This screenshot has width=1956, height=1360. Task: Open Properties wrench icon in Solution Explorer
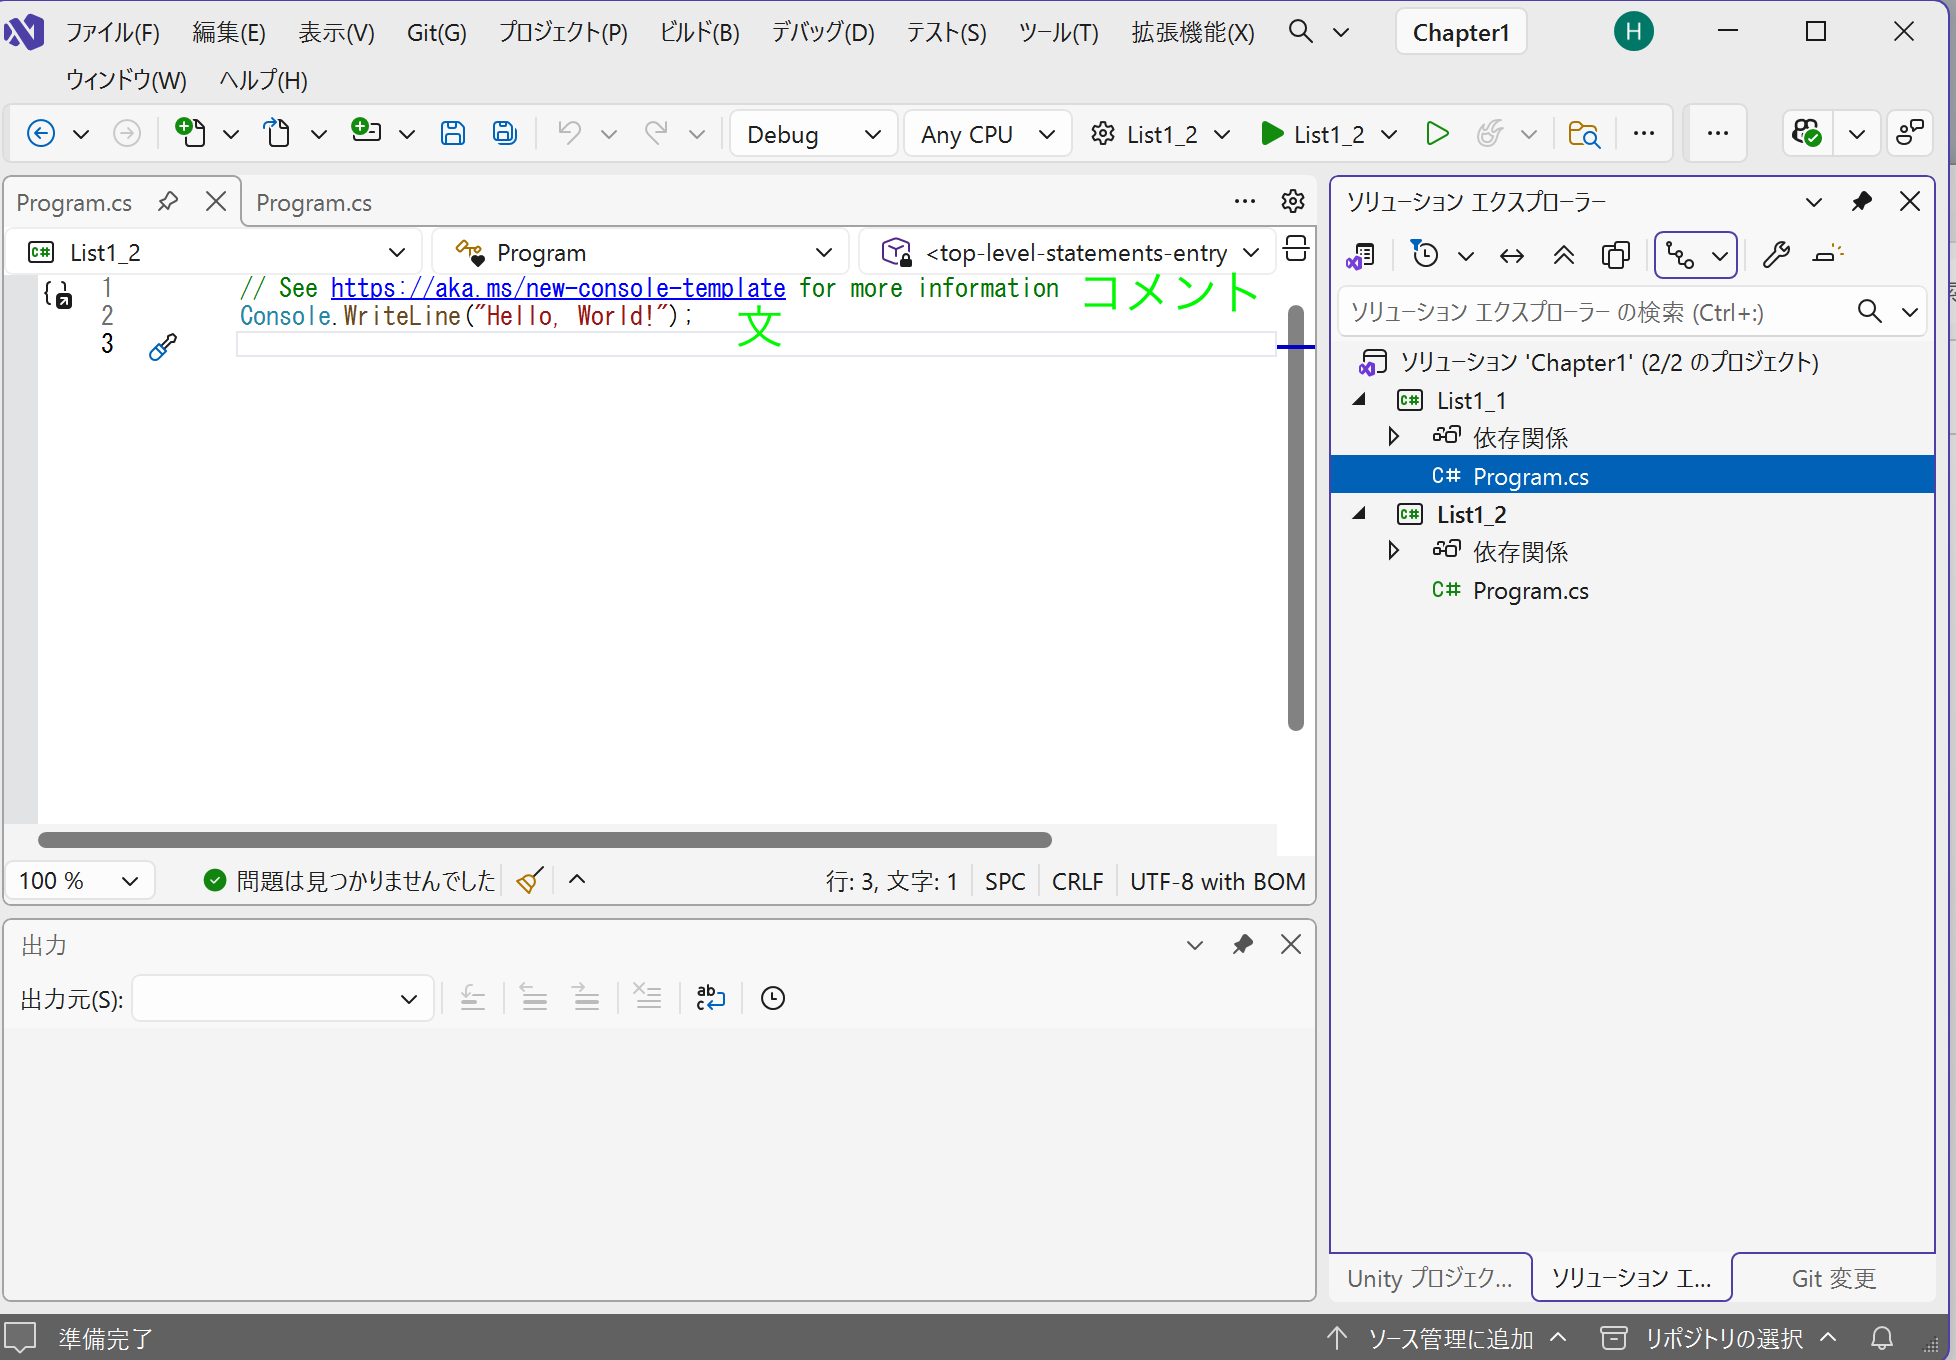coord(1776,255)
